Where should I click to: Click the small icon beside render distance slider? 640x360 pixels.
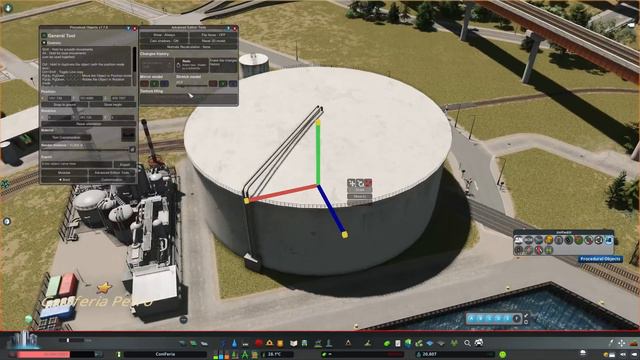coord(132,149)
